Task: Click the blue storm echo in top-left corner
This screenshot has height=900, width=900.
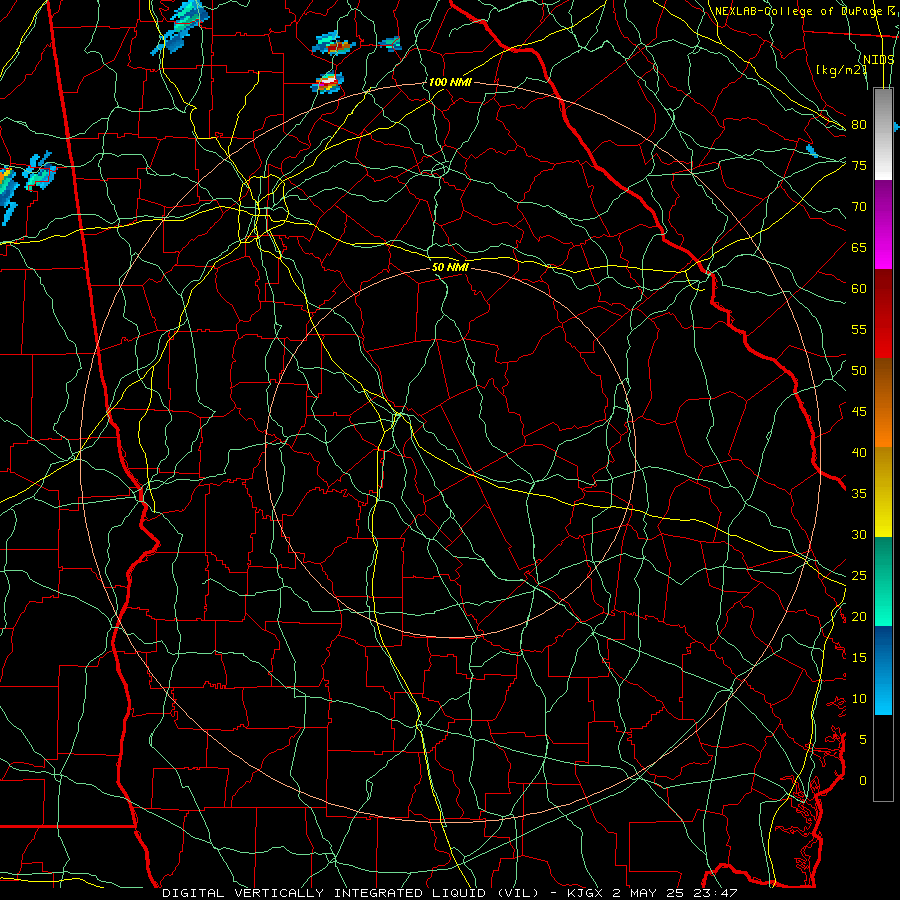Action: [x=180, y=27]
